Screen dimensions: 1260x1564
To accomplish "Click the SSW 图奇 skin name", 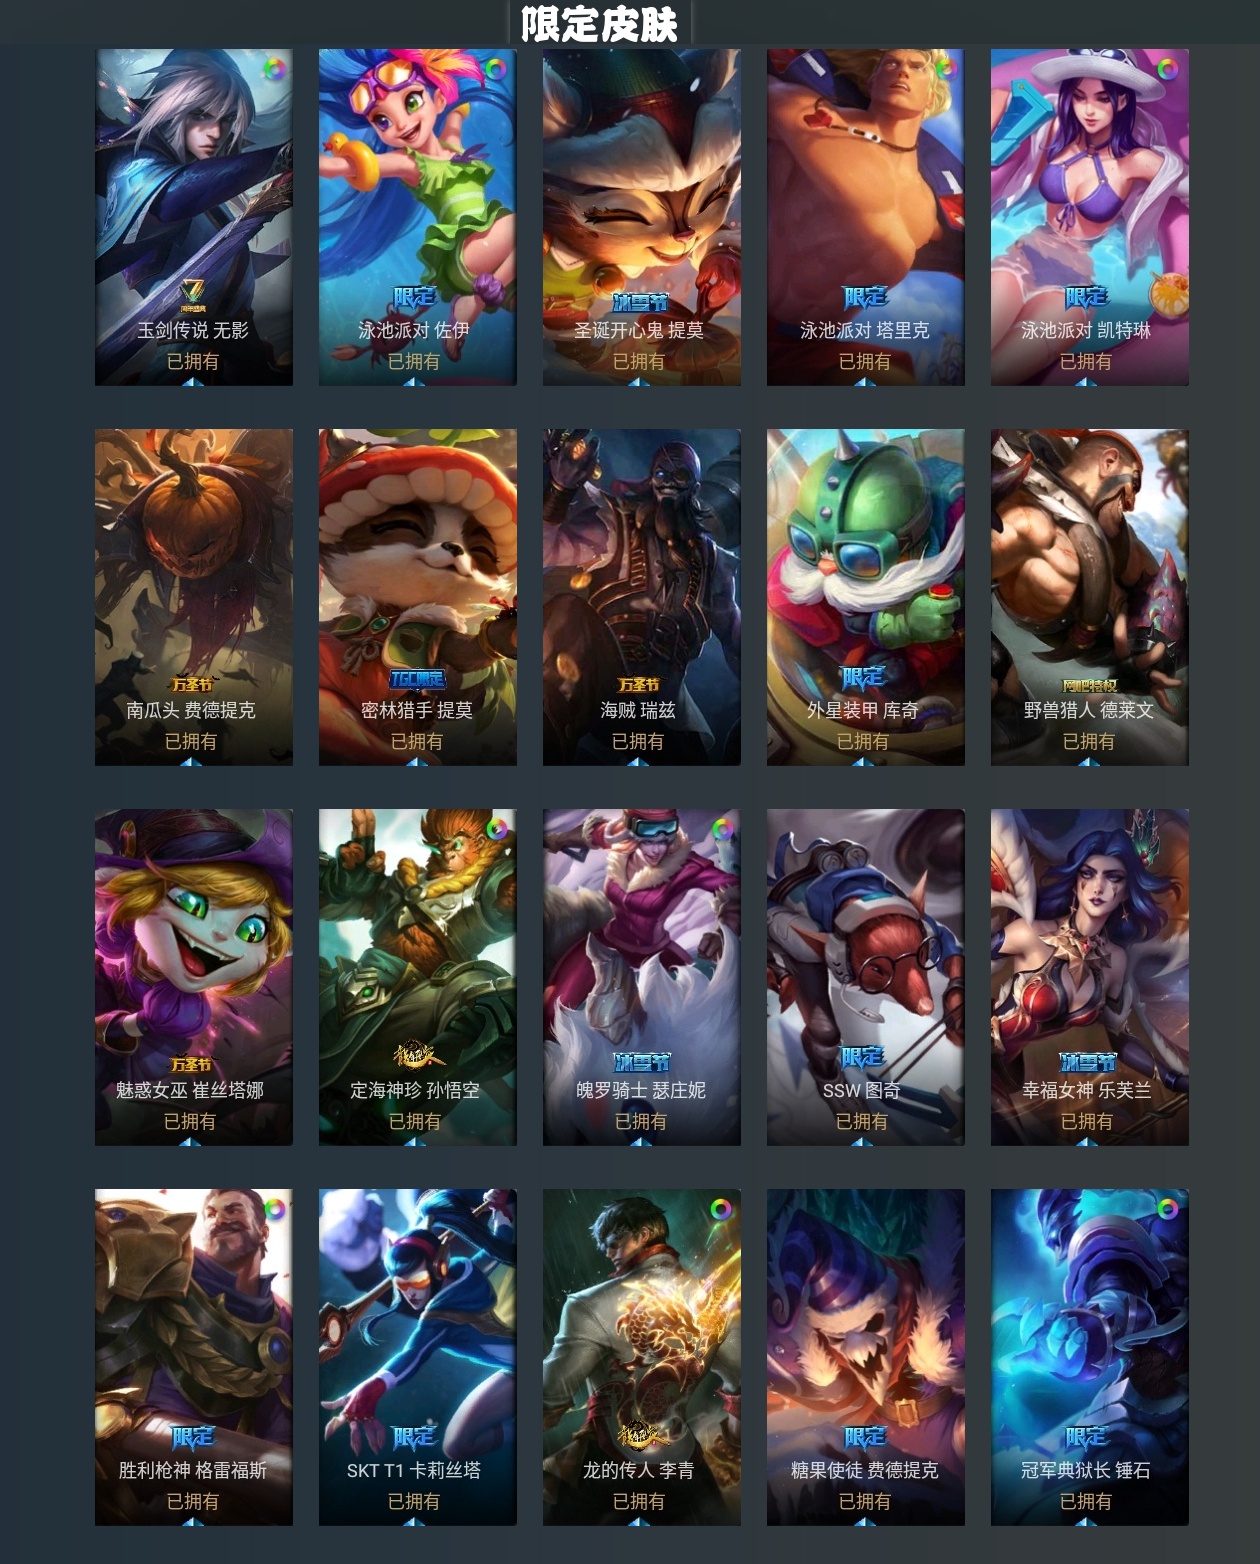I will tap(862, 1090).
